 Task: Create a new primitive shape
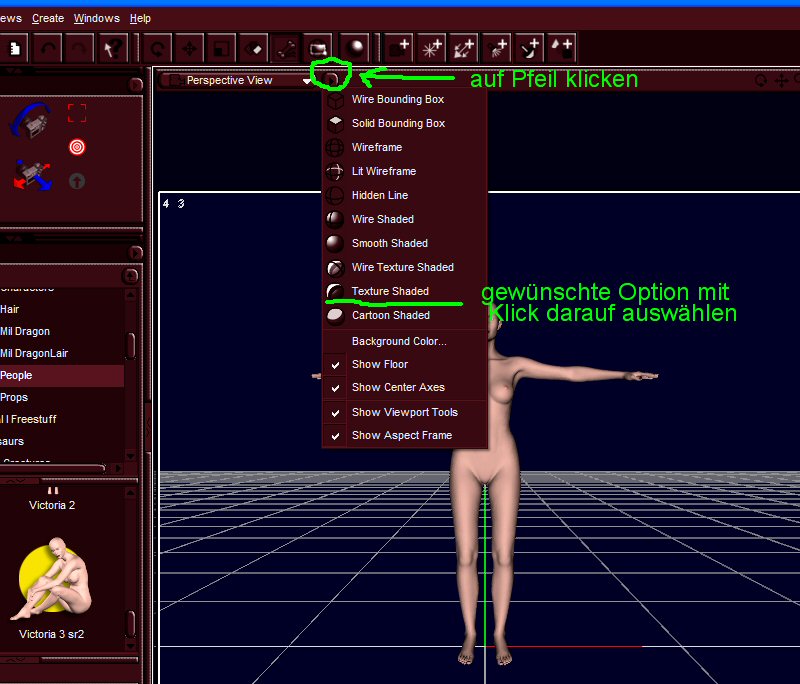pyautogui.click(x=562, y=49)
